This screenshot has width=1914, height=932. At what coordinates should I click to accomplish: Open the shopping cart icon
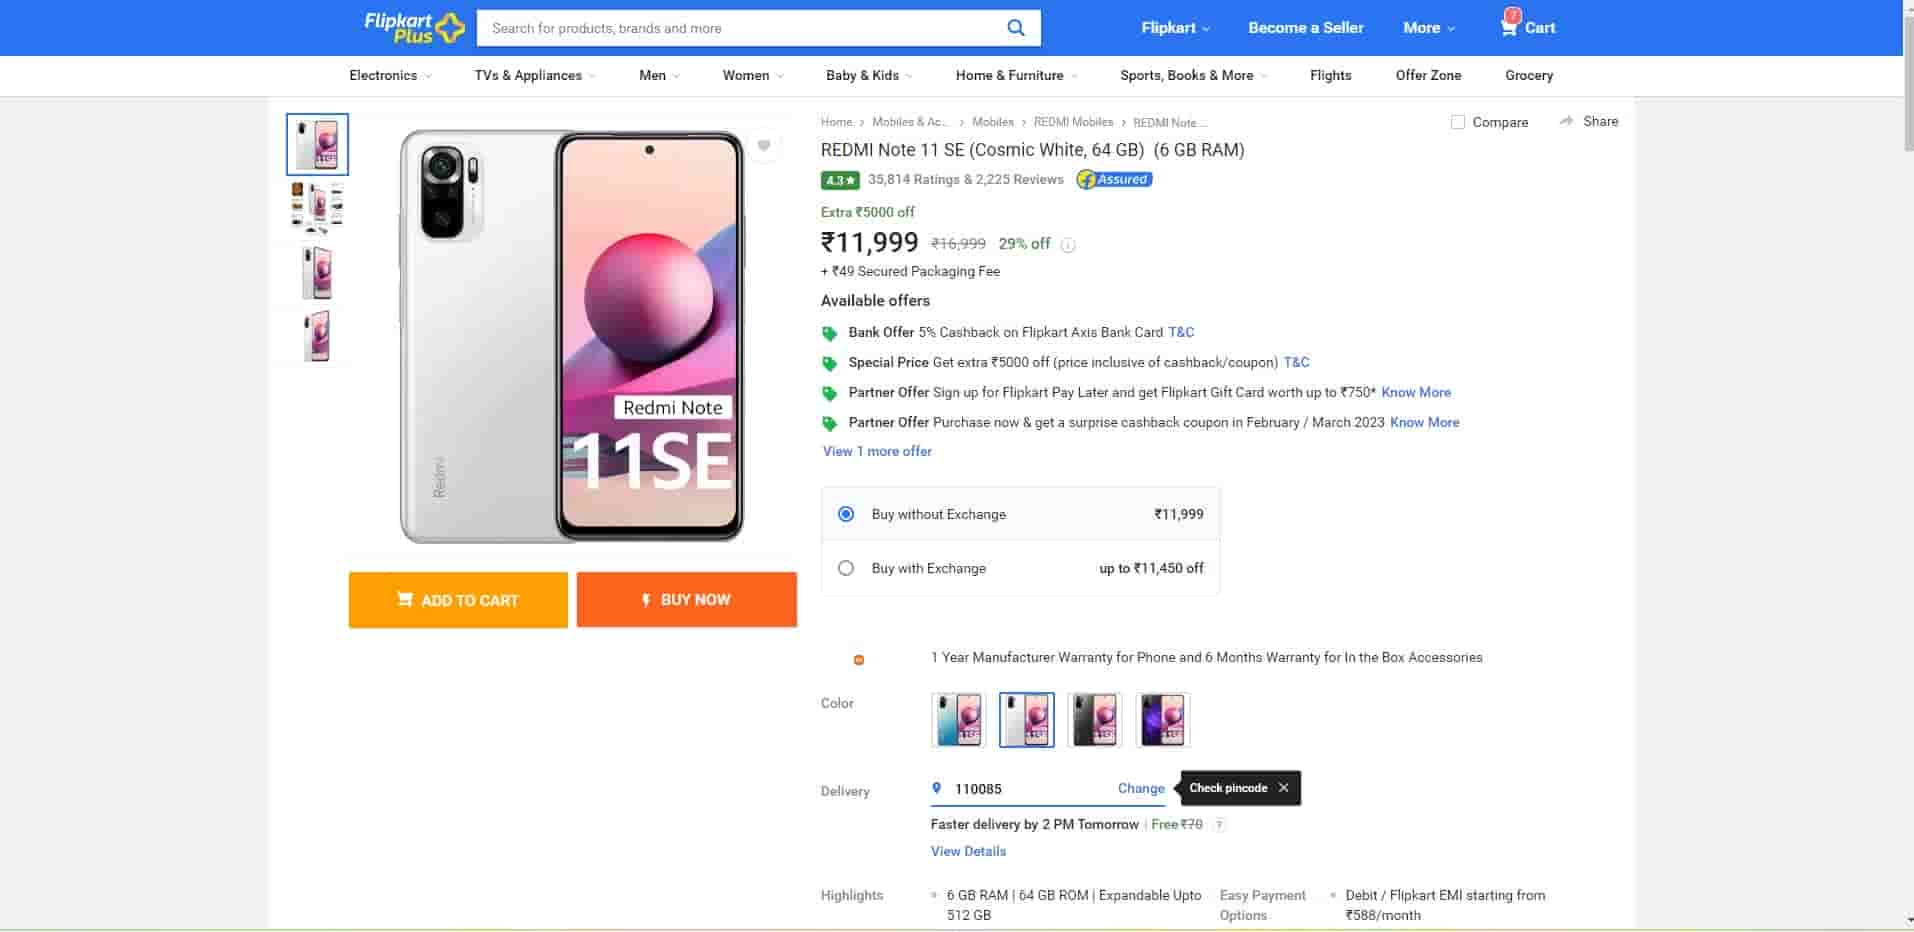tap(1509, 27)
